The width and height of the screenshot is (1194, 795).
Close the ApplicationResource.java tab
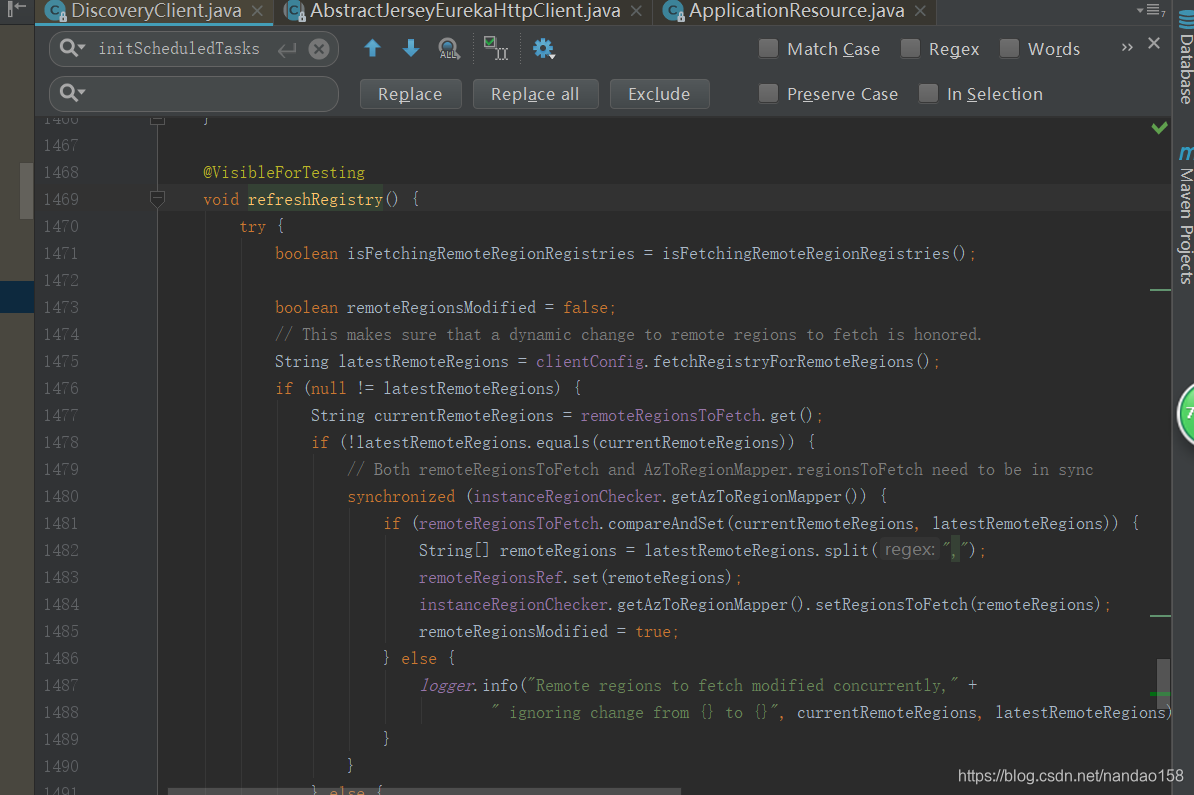tap(920, 11)
